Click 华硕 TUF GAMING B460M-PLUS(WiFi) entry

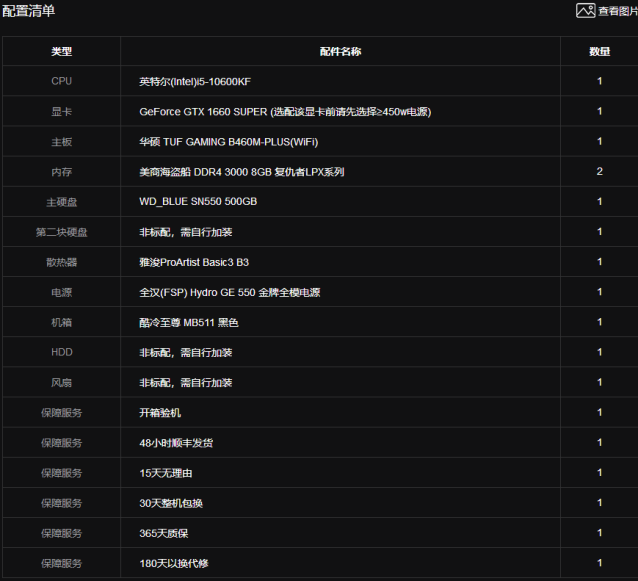point(229,142)
